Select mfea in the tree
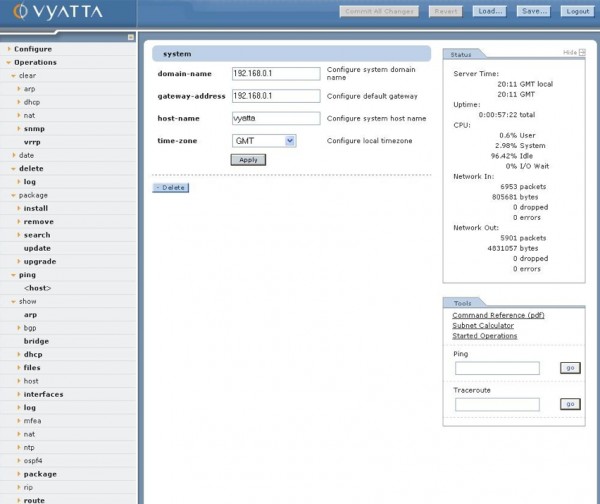This screenshot has width=600, height=504. point(32,421)
